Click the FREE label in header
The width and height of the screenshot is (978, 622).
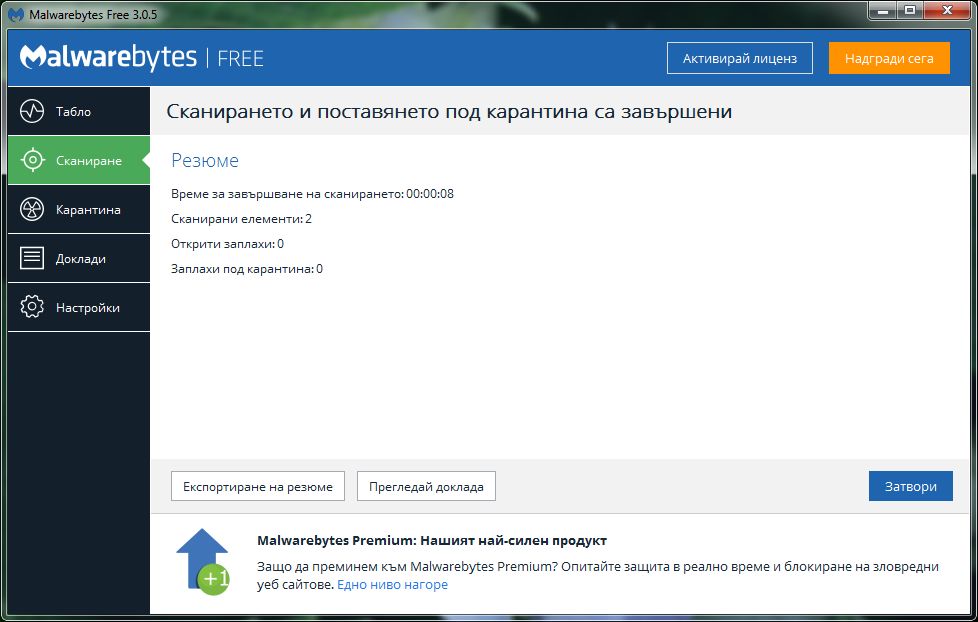(240, 59)
